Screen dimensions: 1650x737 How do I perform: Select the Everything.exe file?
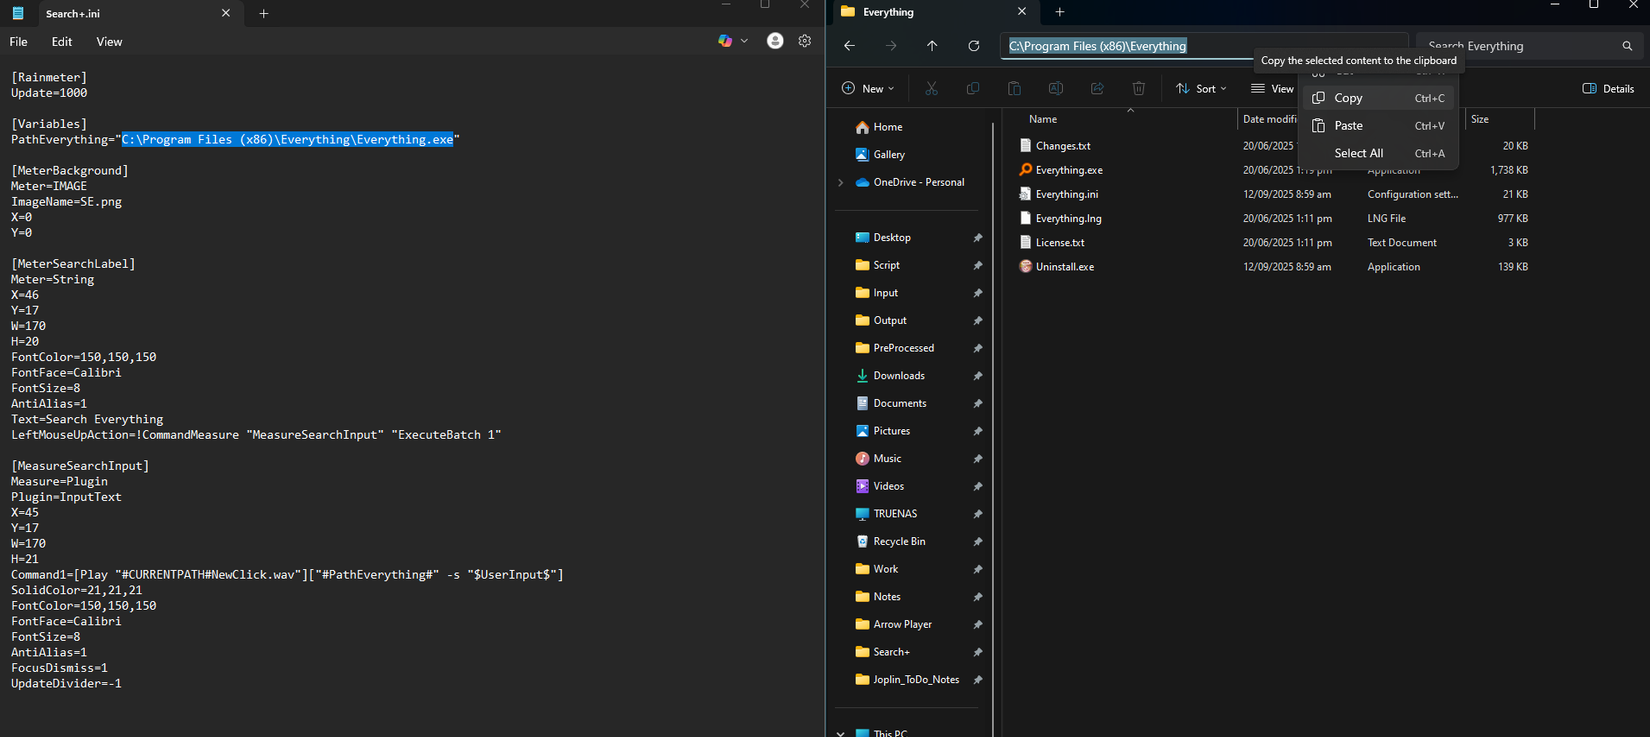click(x=1068, y=170)
